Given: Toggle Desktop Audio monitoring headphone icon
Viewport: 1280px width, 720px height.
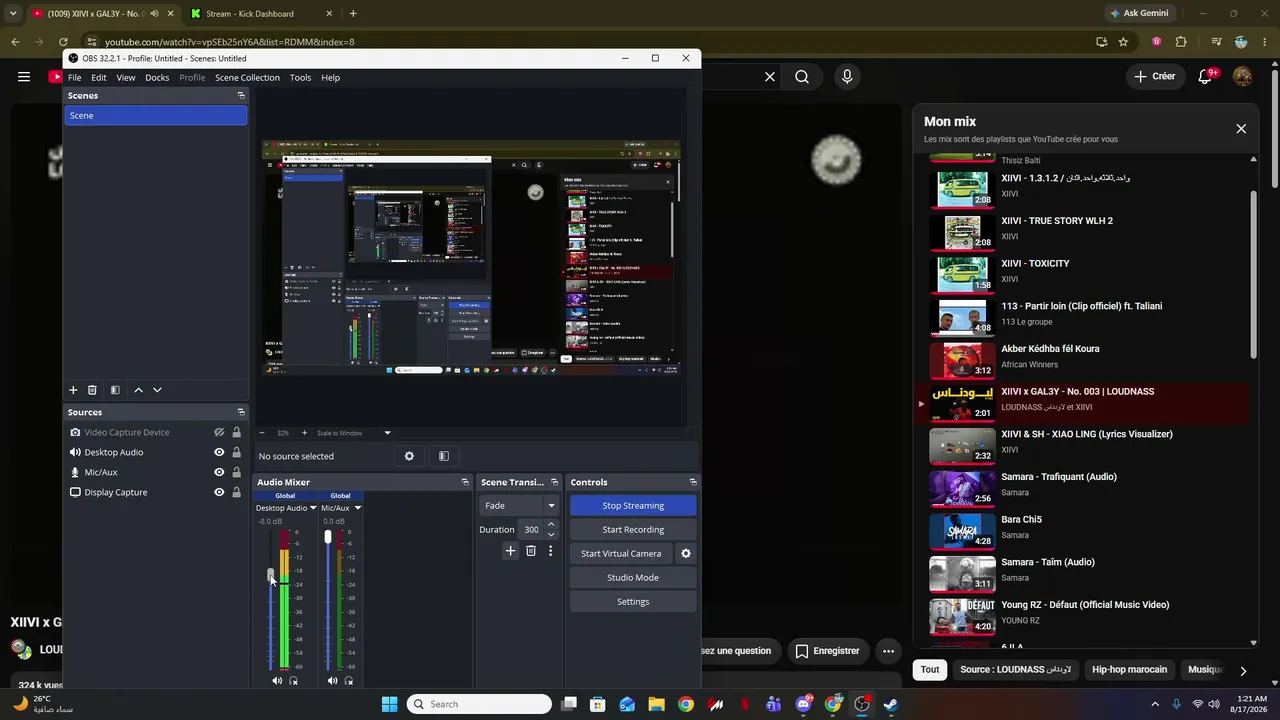Looking at the screenshot, I should pos(293,681).
